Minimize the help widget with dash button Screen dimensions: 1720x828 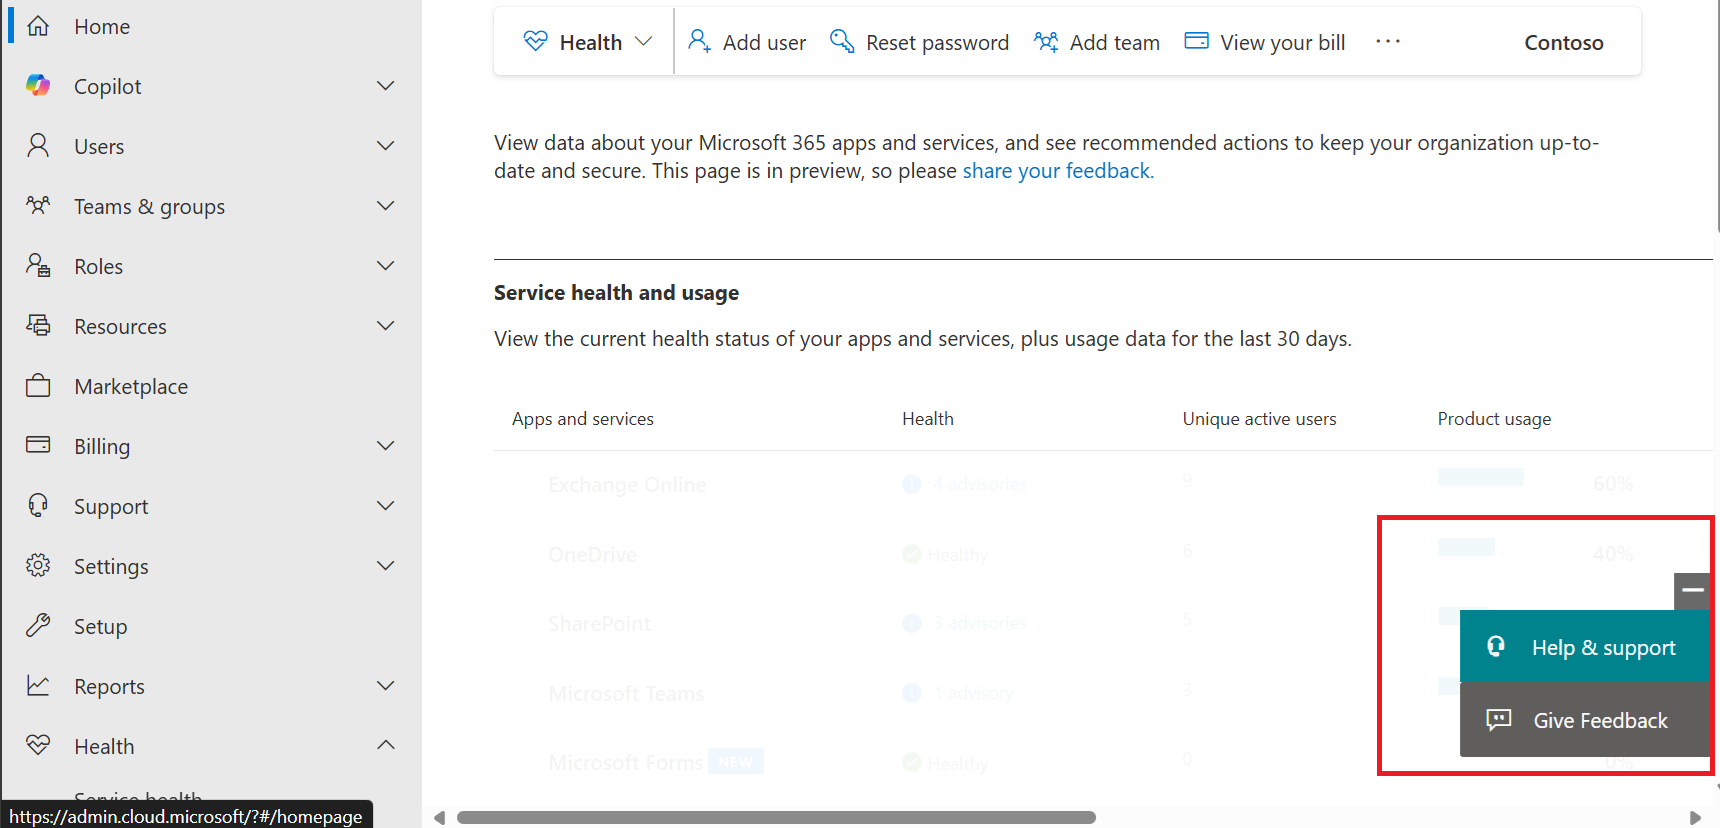[1692, 591]
